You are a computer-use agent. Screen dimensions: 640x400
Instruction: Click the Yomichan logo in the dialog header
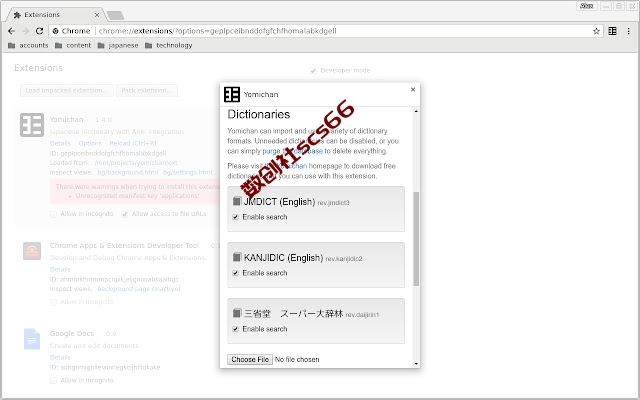(232, 94)
